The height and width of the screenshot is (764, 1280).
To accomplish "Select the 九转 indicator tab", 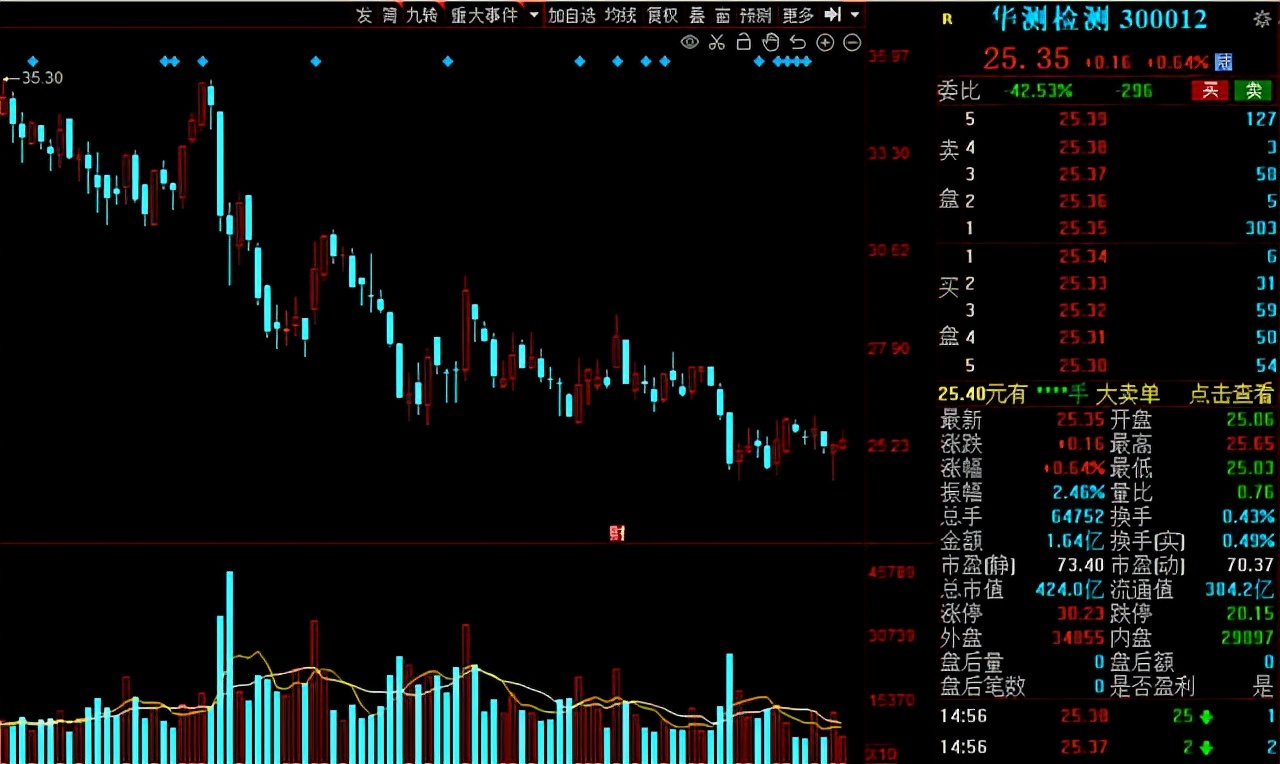I will [x=421, y=15].
